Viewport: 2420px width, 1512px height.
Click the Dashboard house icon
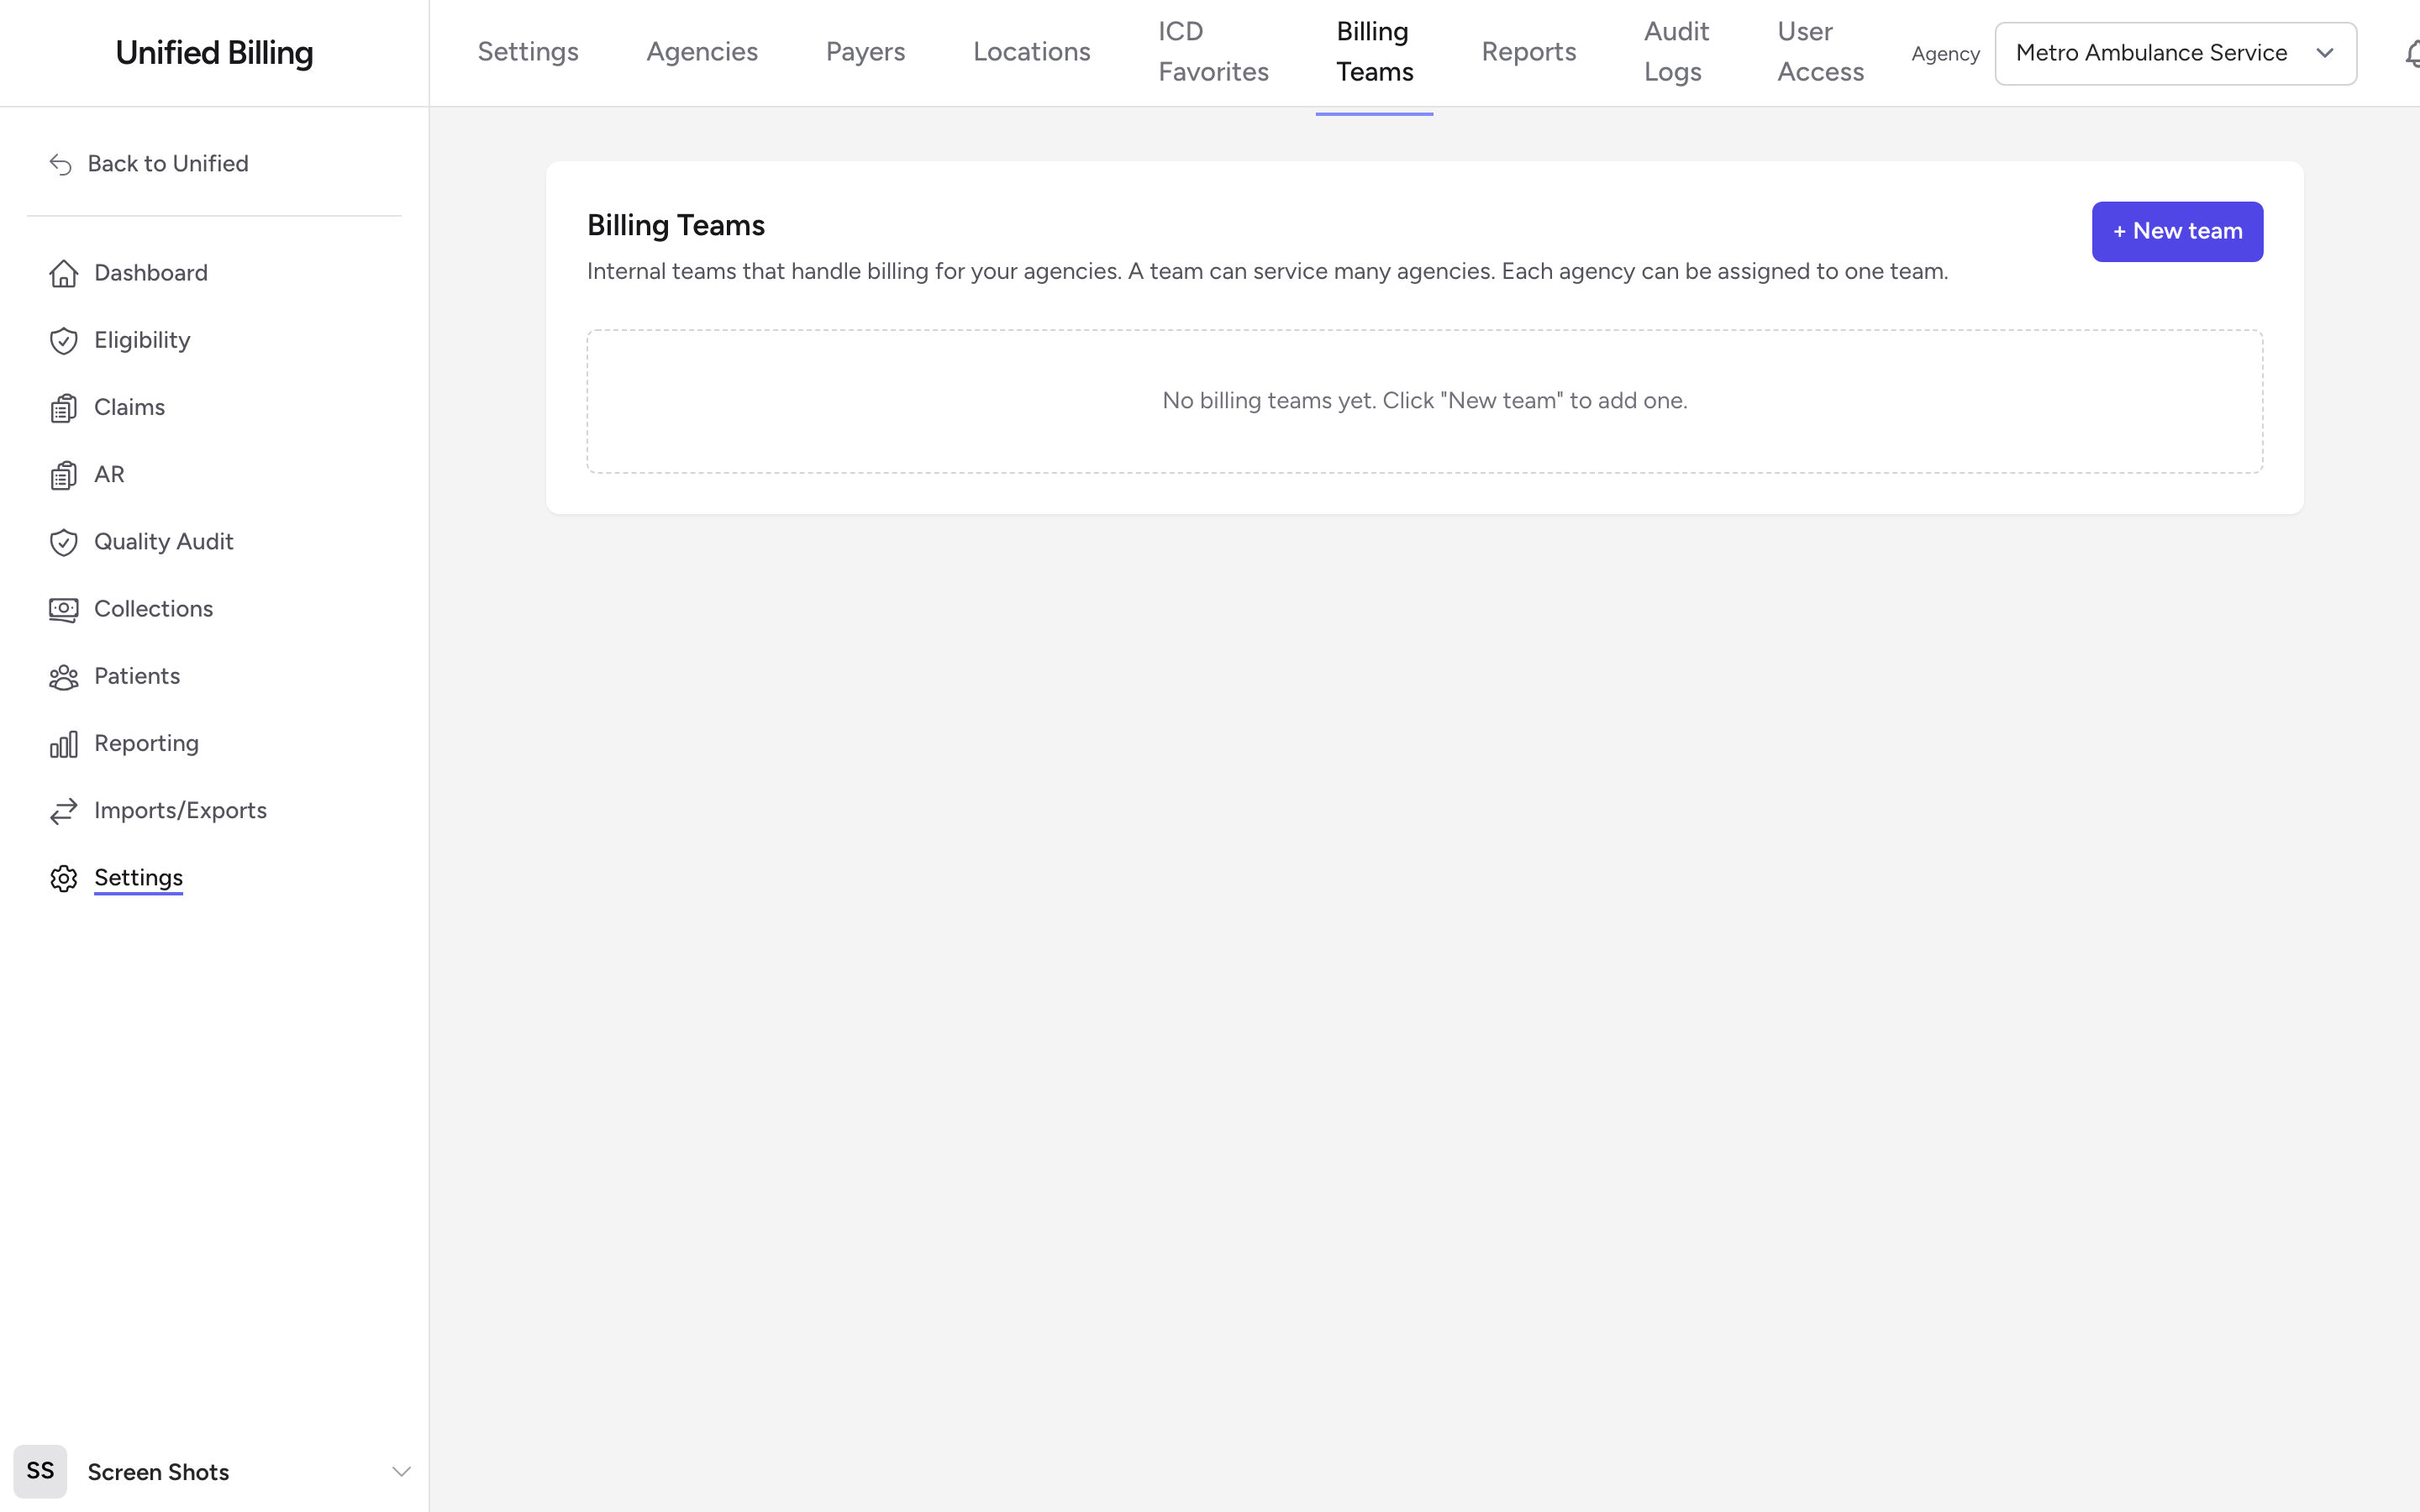64,274
